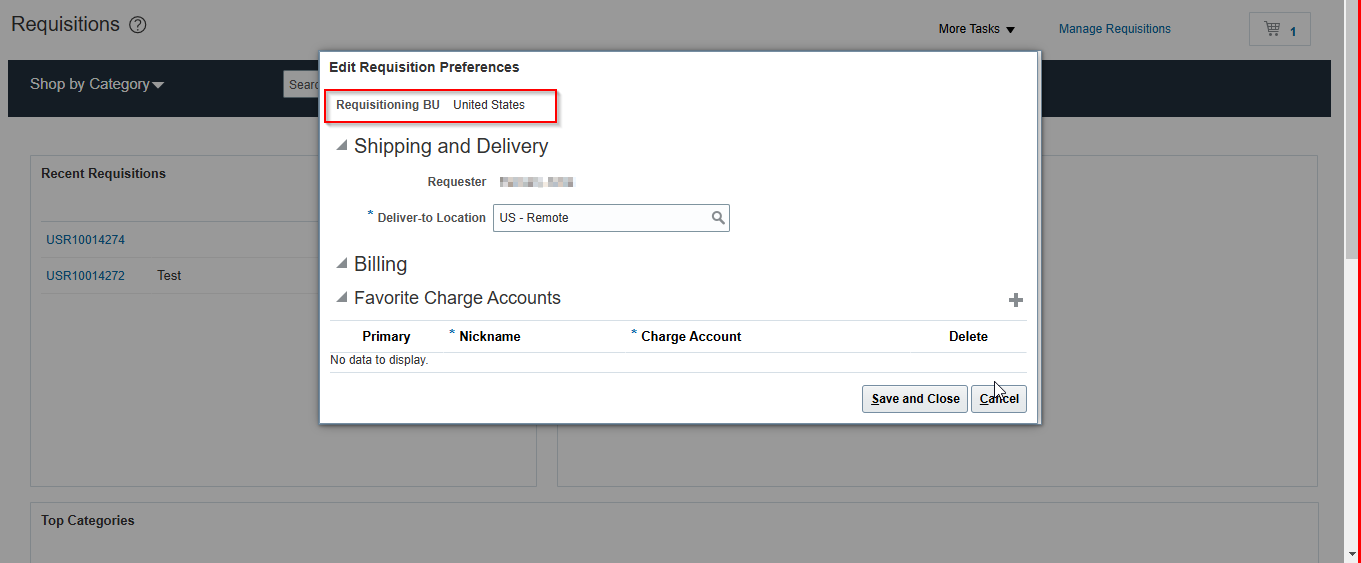Click the Top Categories heading
The width and height of the screenshot is (1361, 563).
[88, 521]
